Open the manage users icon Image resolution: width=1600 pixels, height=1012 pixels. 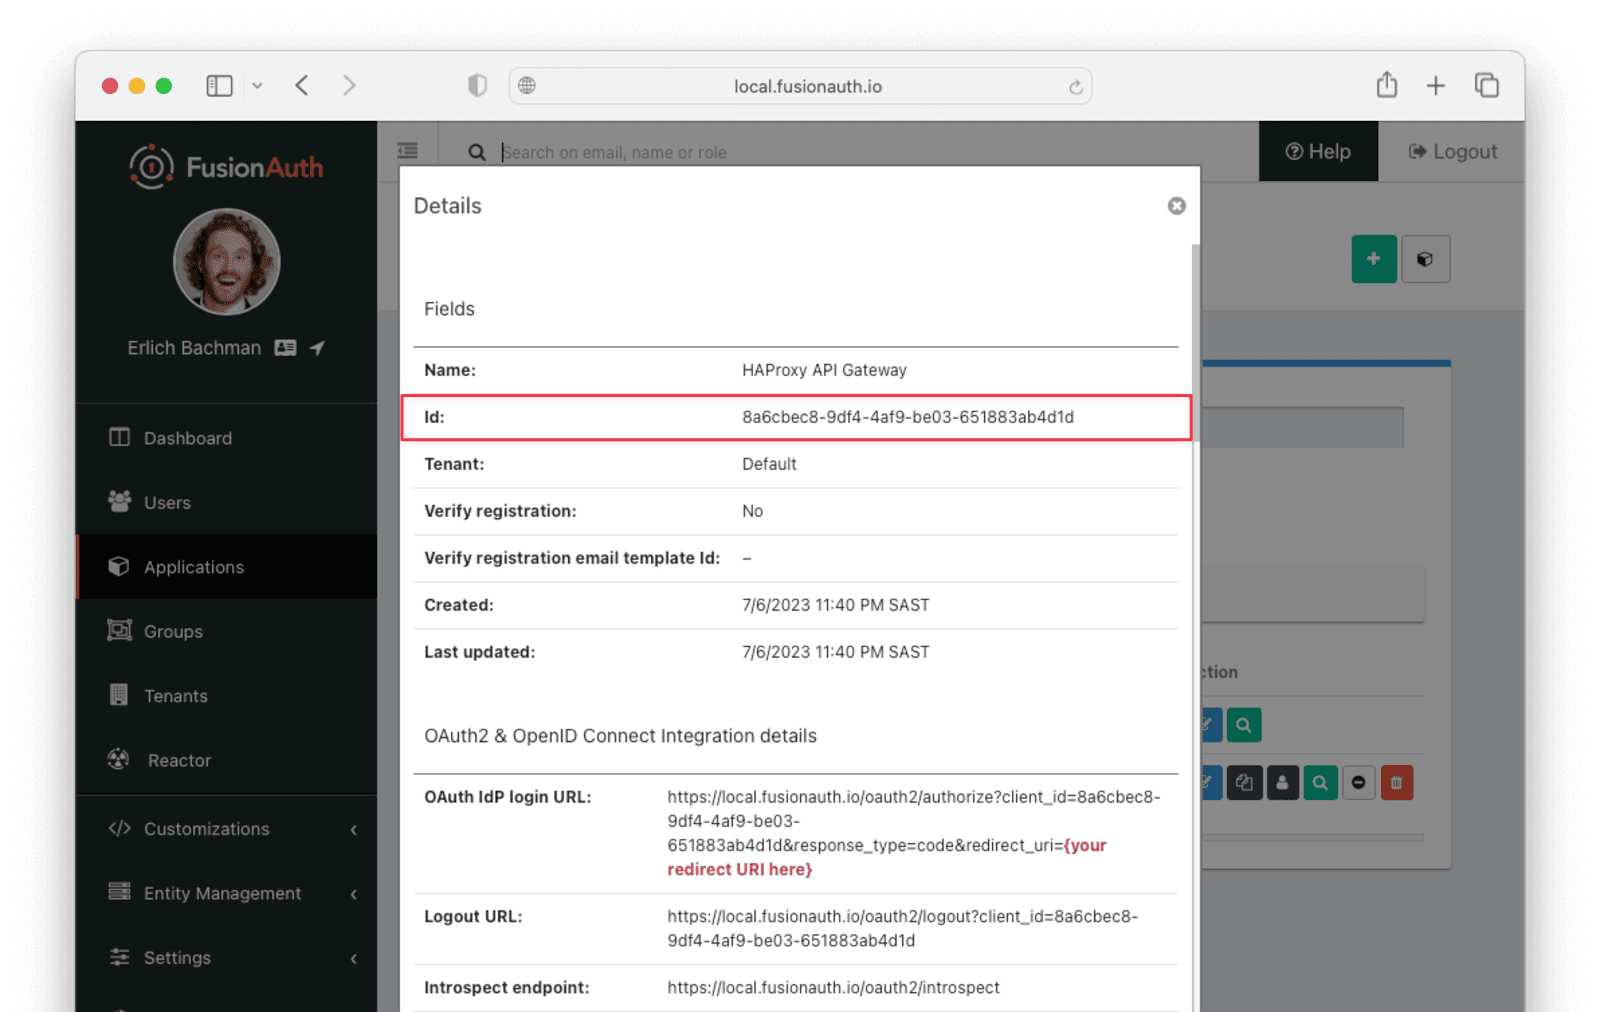tap(1282, 783)
